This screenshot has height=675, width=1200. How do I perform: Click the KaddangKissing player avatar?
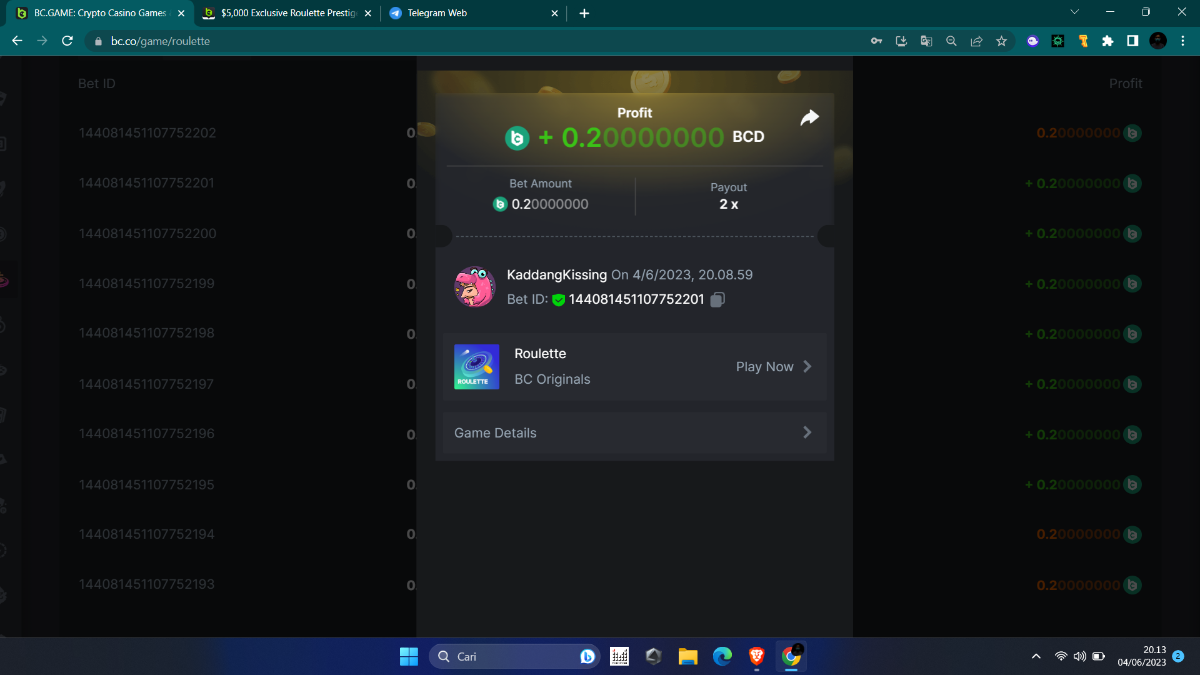[475, 287]
